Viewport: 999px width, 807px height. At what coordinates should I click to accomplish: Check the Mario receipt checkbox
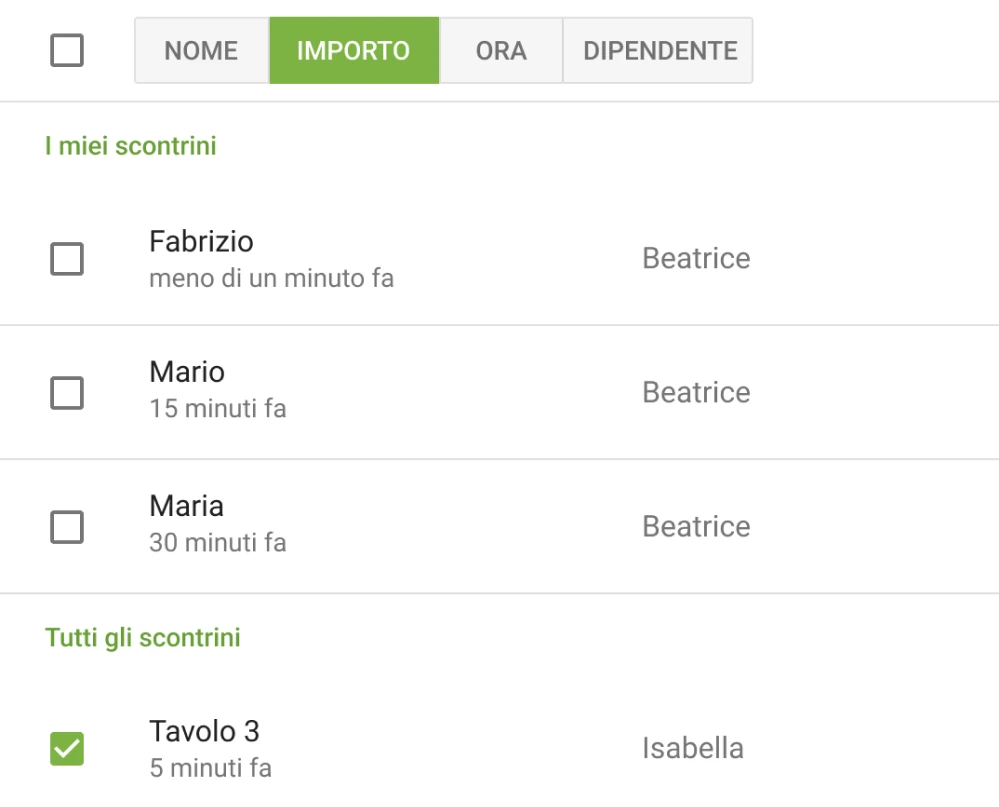(x=65, y=393)
